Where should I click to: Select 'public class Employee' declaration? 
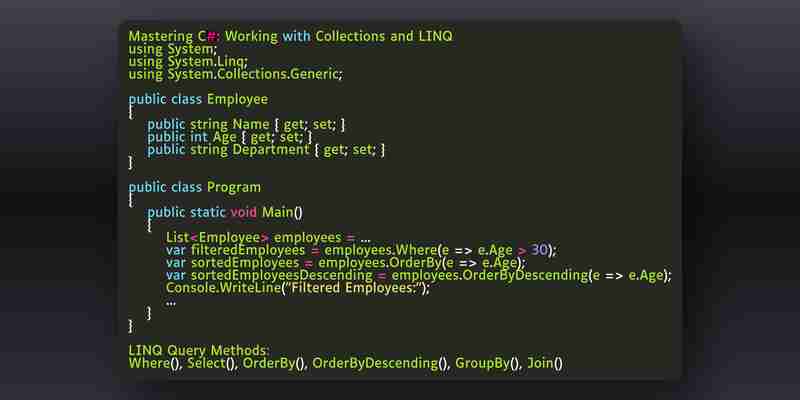tap(198, 99)
